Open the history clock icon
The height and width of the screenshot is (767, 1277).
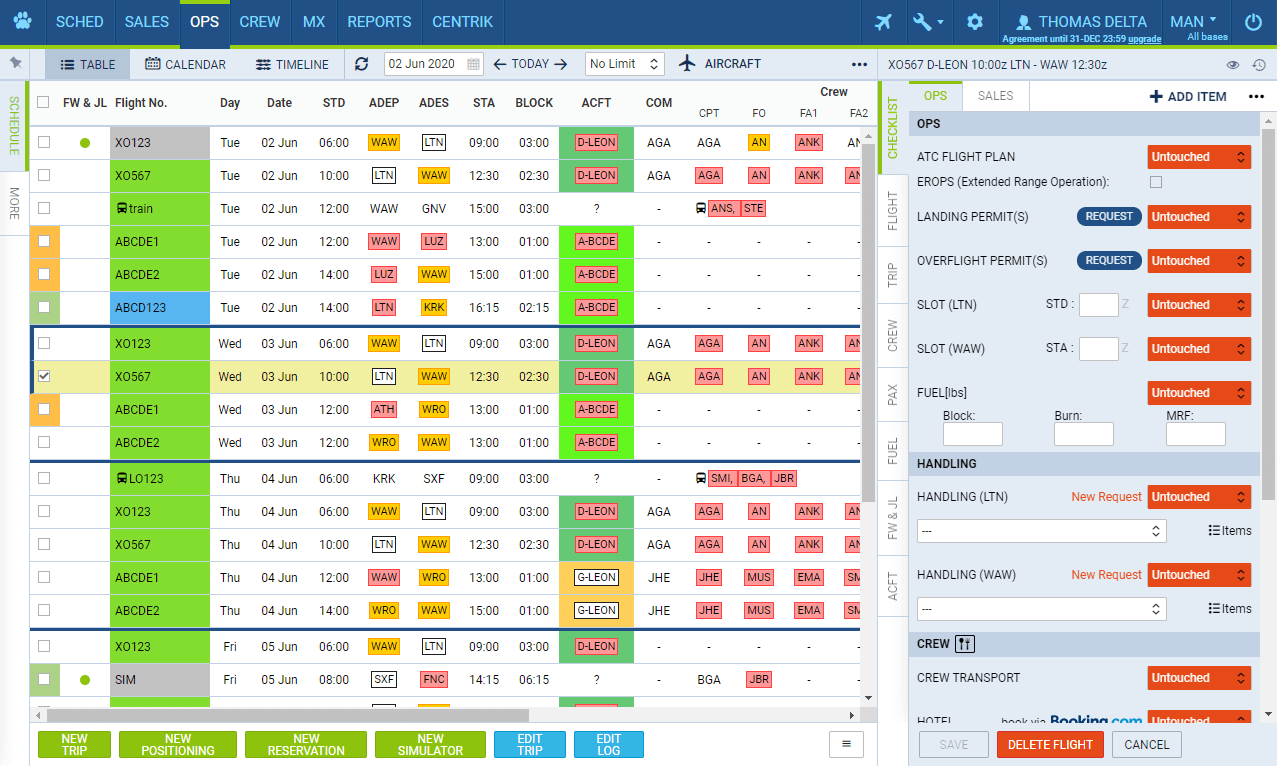[x=1258, y=65]
